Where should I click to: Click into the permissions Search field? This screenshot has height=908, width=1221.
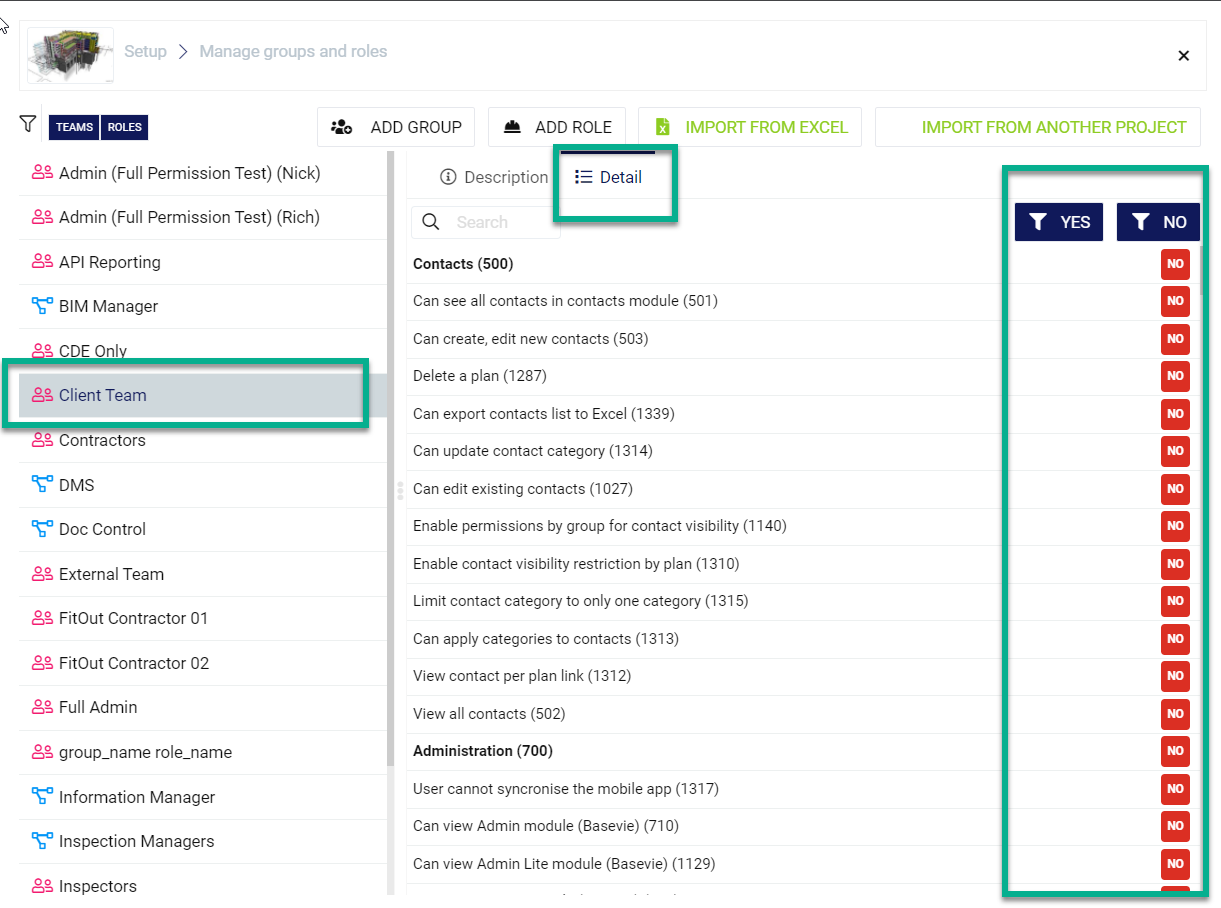pyautogui.click(x=500, y=222)
